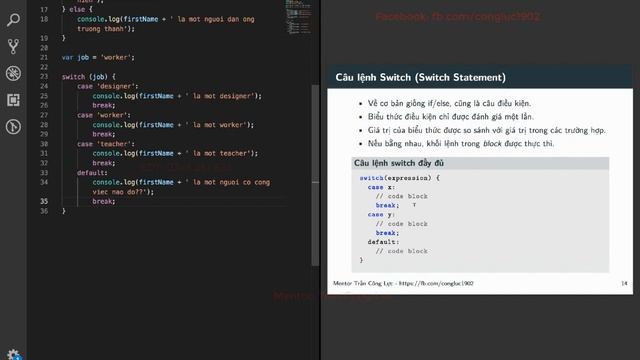Click the bullet 'Nếu bằng nhau, khối lệnh'

(461, 144)
